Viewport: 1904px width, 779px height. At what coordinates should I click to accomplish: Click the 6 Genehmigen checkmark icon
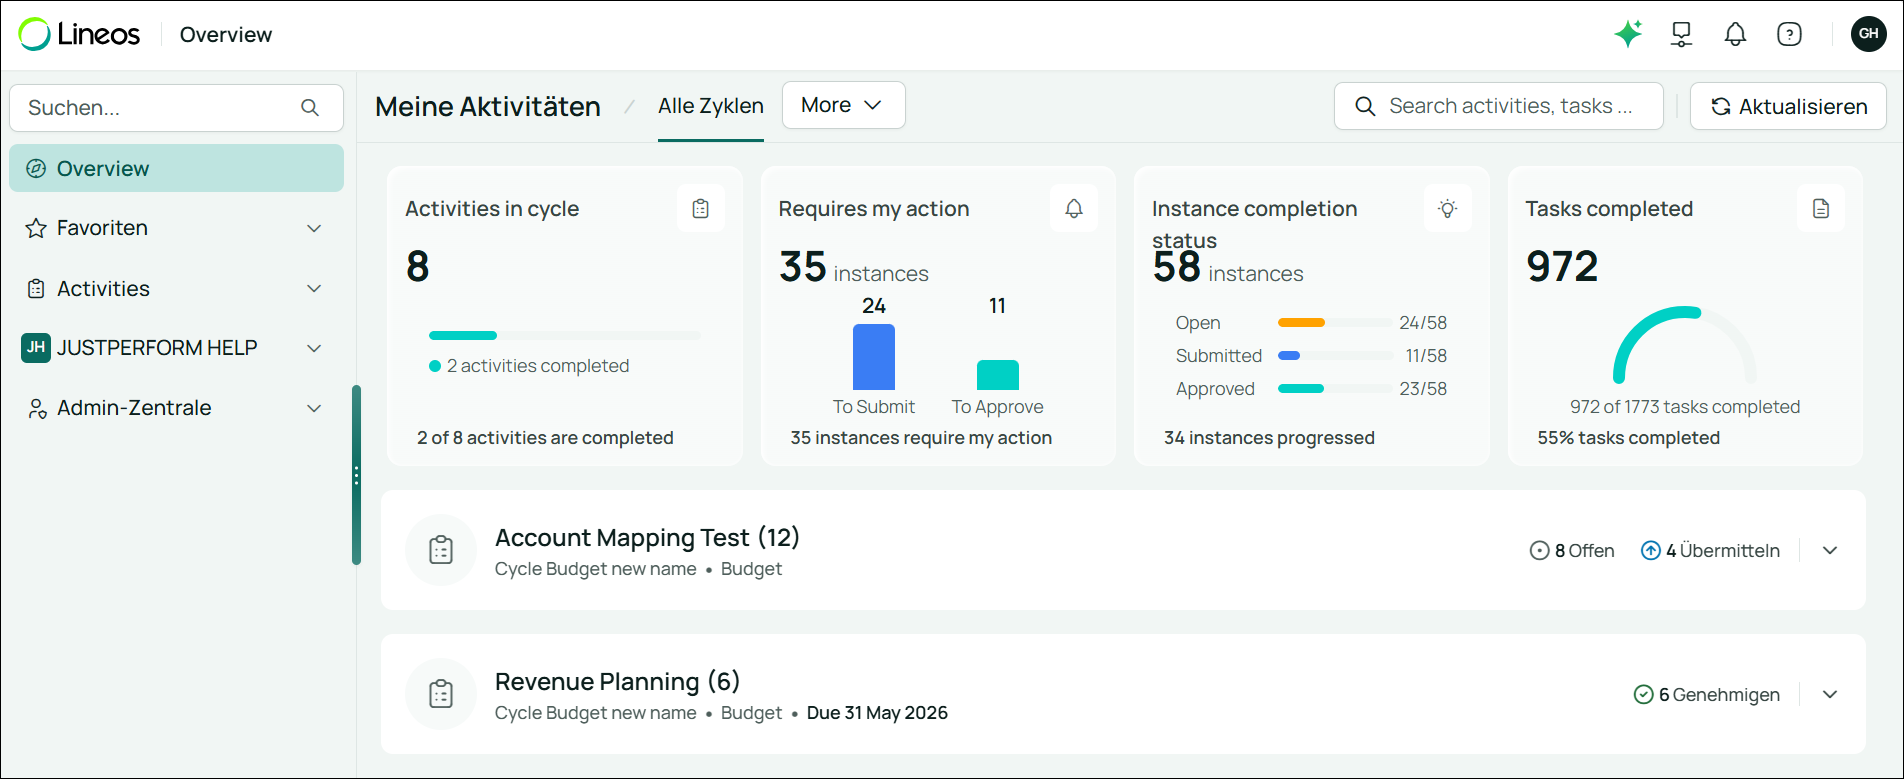tap(1643, 694)
